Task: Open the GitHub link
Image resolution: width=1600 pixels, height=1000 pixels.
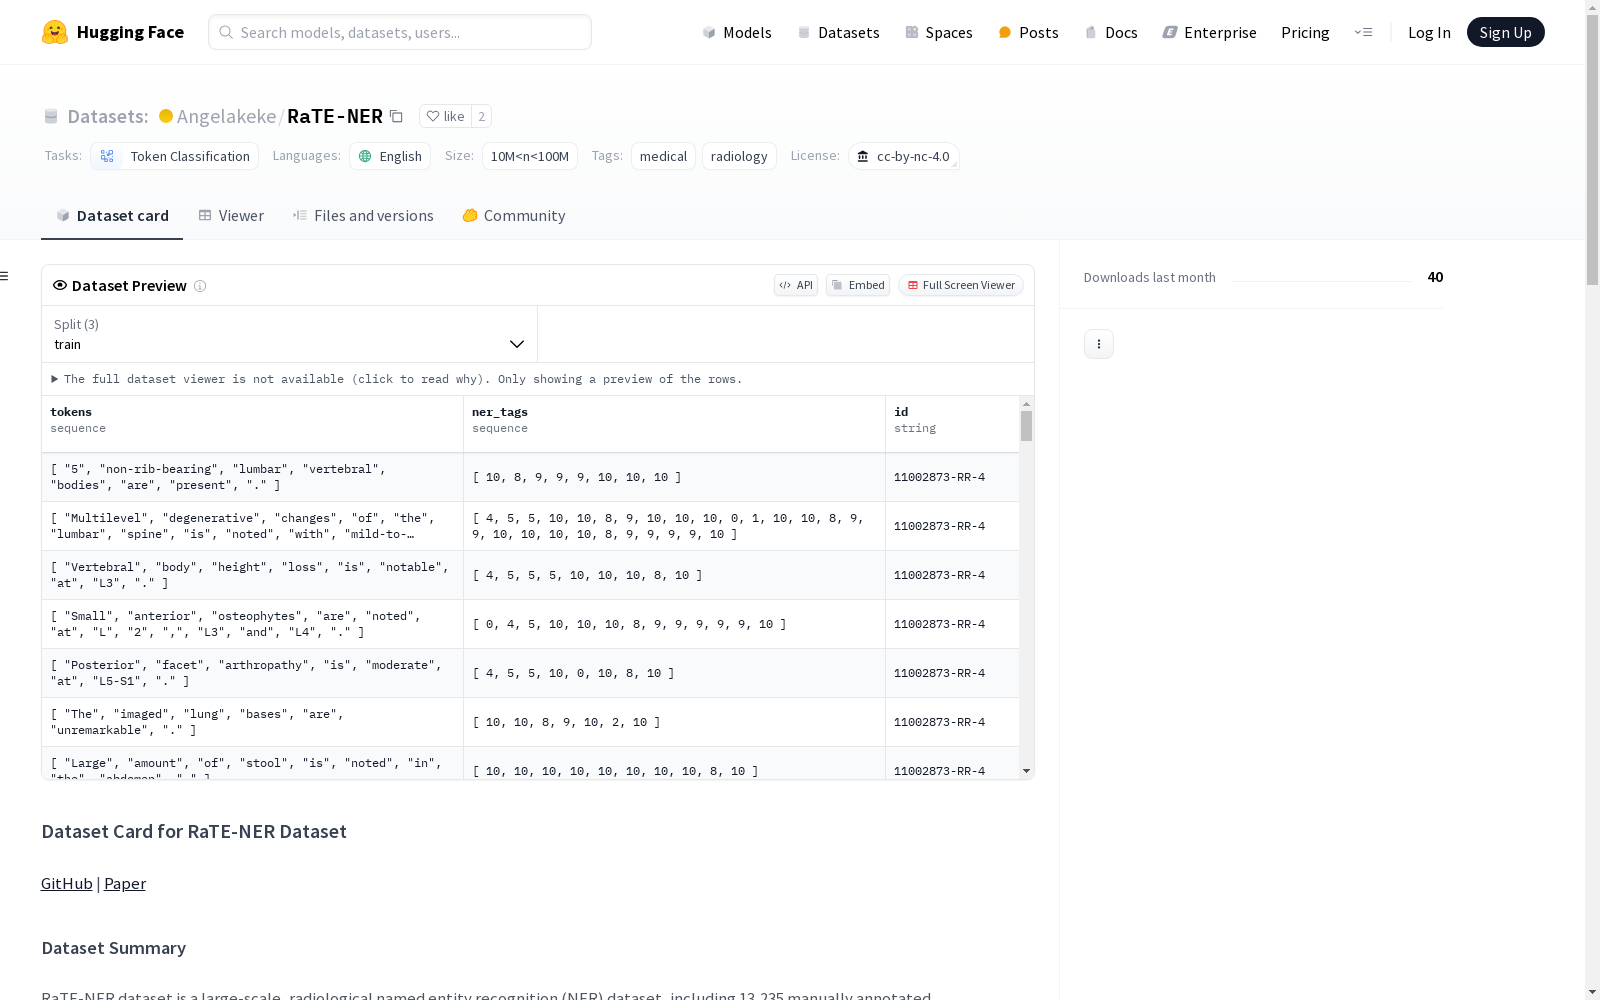Action: tap(67, 884)
